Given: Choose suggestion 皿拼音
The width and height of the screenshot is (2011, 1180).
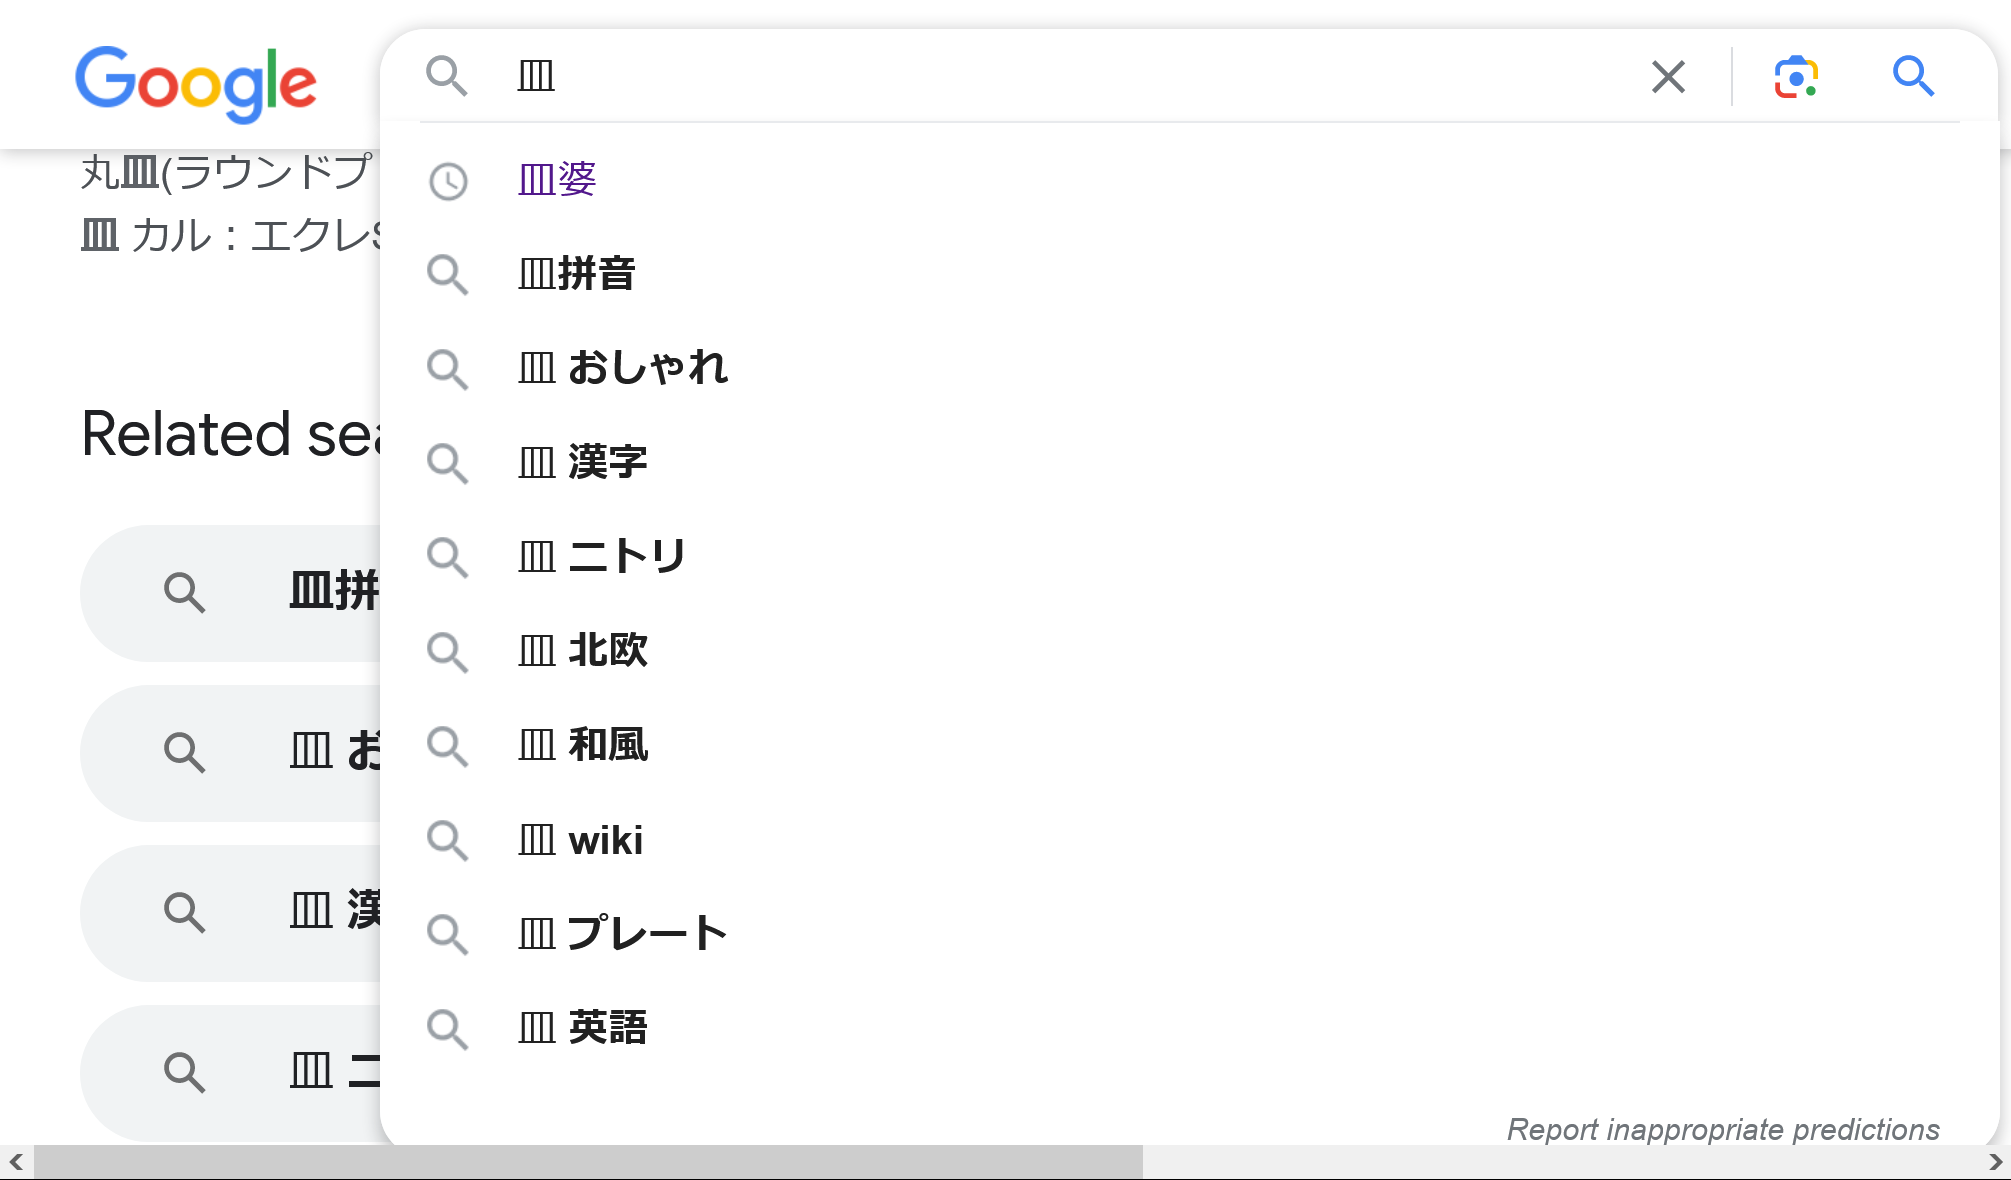Looking at the screenshot, I should [x=1190, y=274].
